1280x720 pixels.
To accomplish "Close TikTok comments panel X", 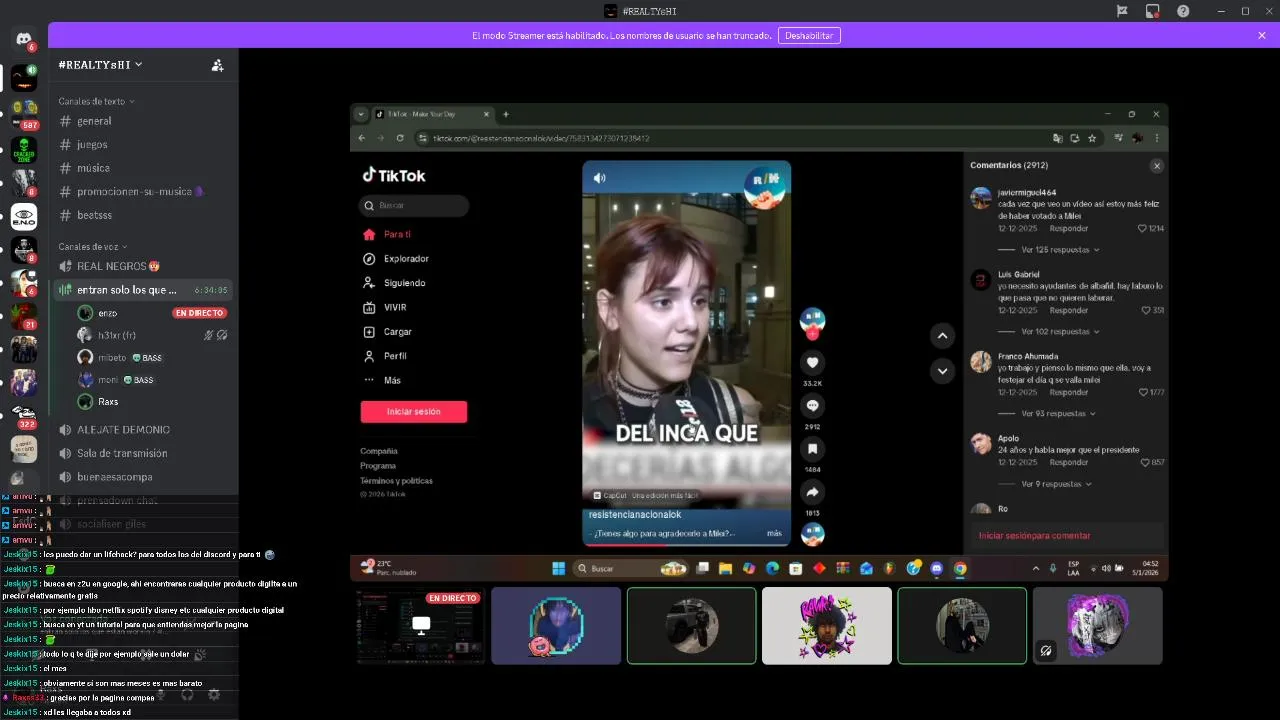I will [1157, 166].
